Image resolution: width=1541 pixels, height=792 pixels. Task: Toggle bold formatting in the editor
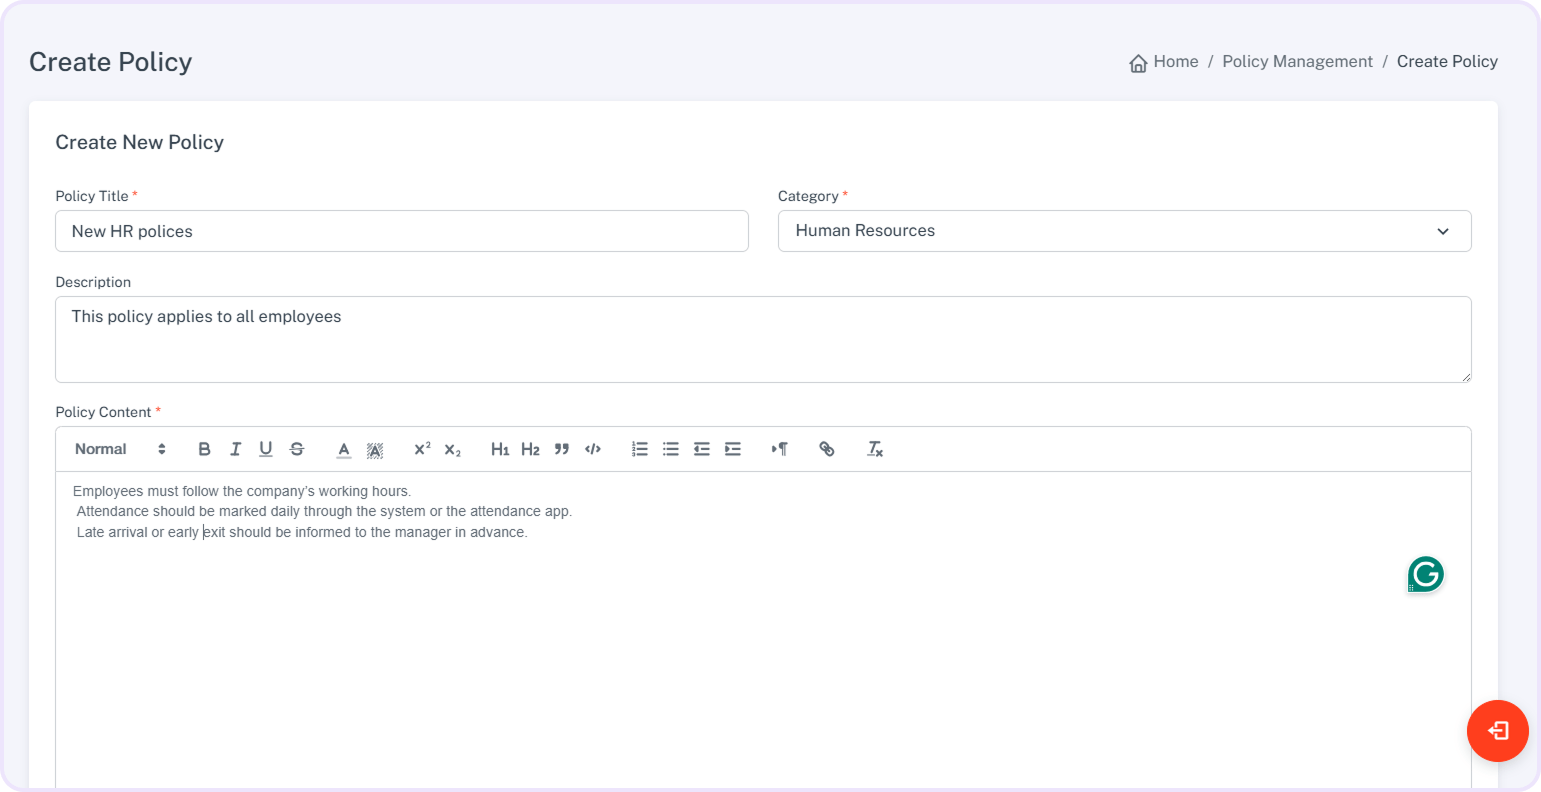tap(204, 449)
